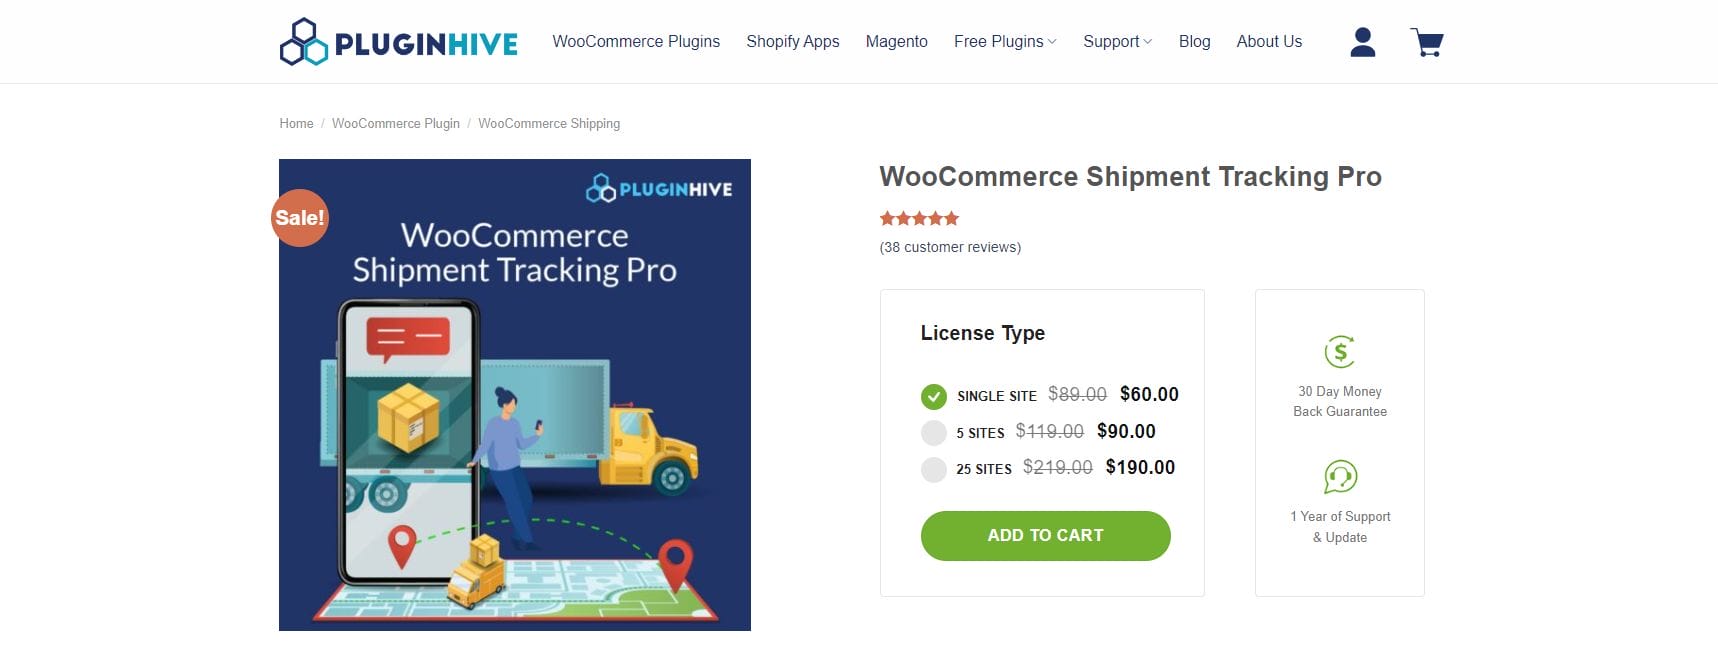
Task: Click the Home breadcrumb link
Action: (296, 123)
